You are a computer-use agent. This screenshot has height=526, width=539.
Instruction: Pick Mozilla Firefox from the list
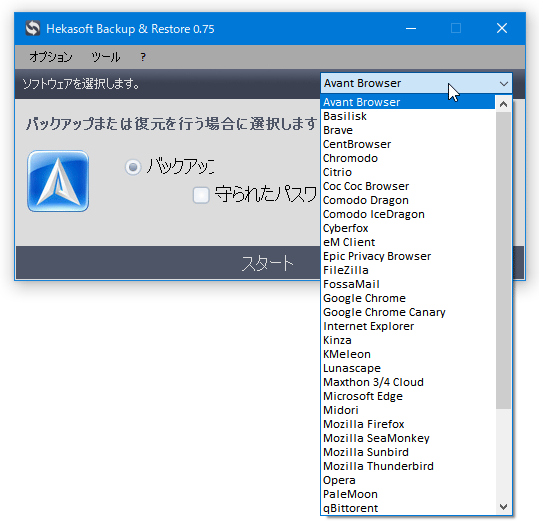(408, 424)
